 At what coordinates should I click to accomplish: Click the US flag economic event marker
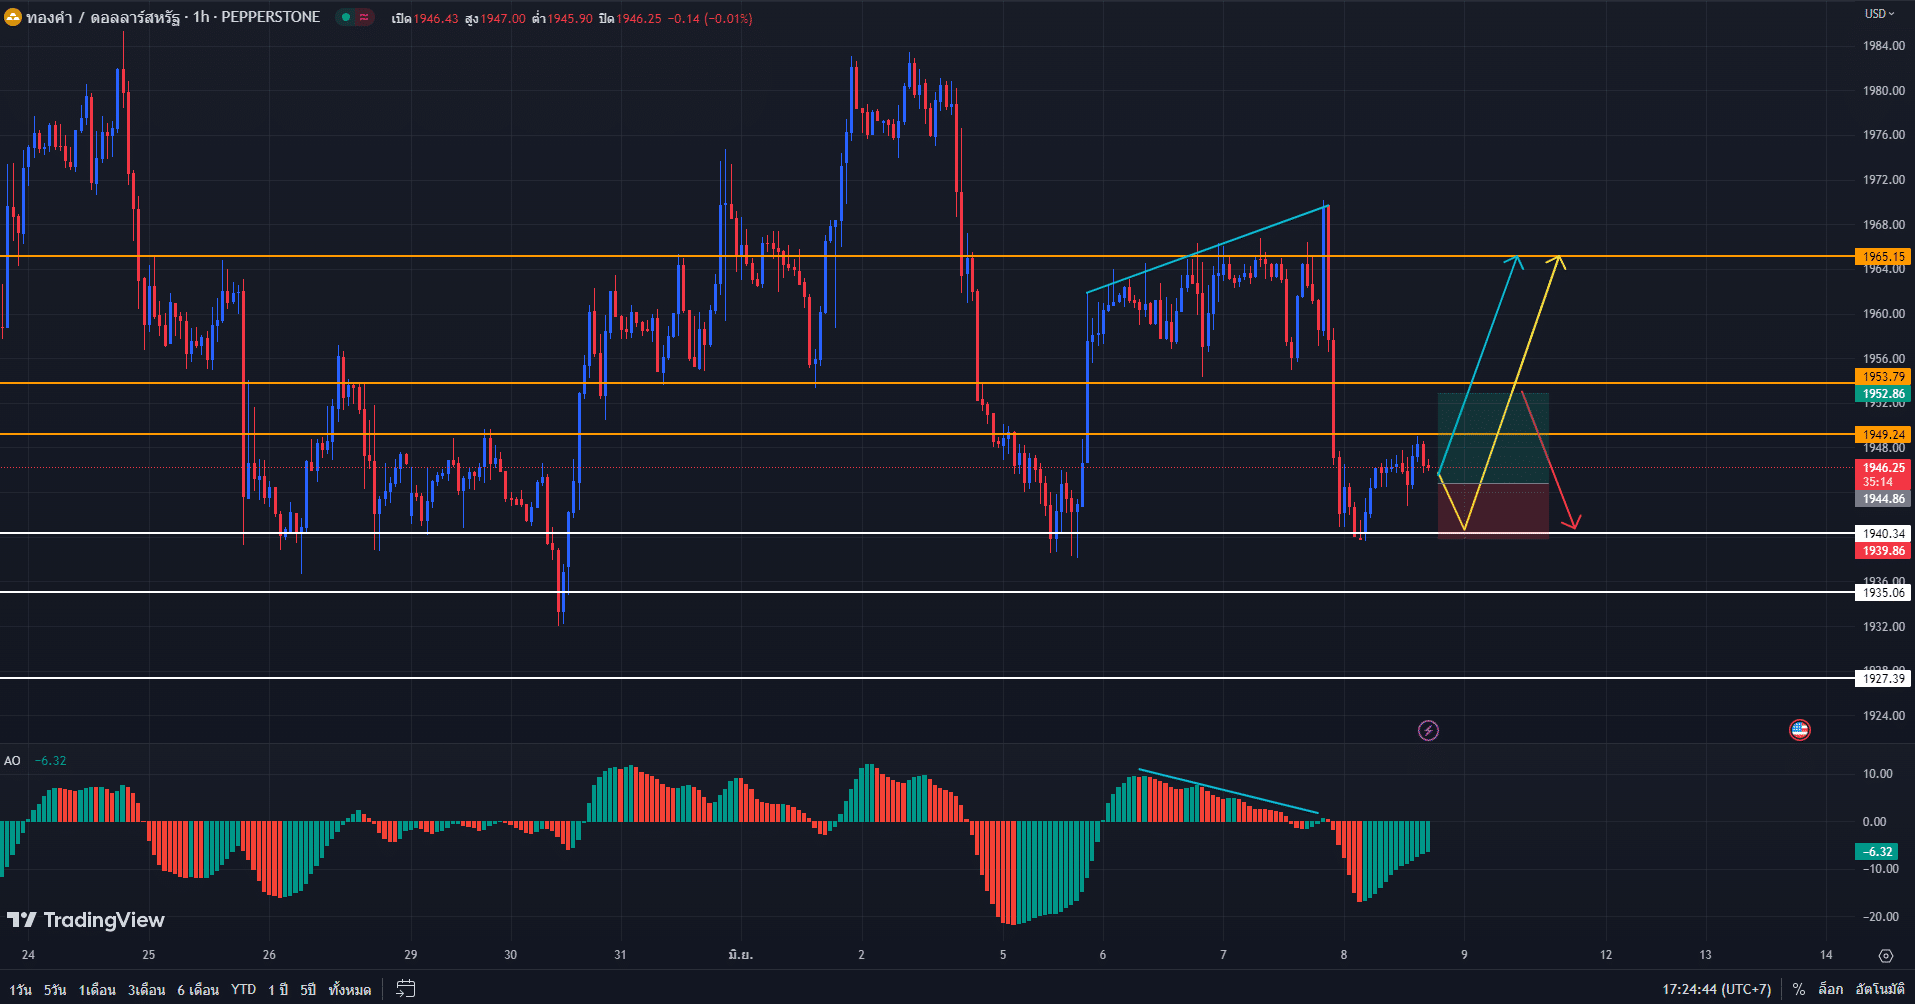(1799, 730)
